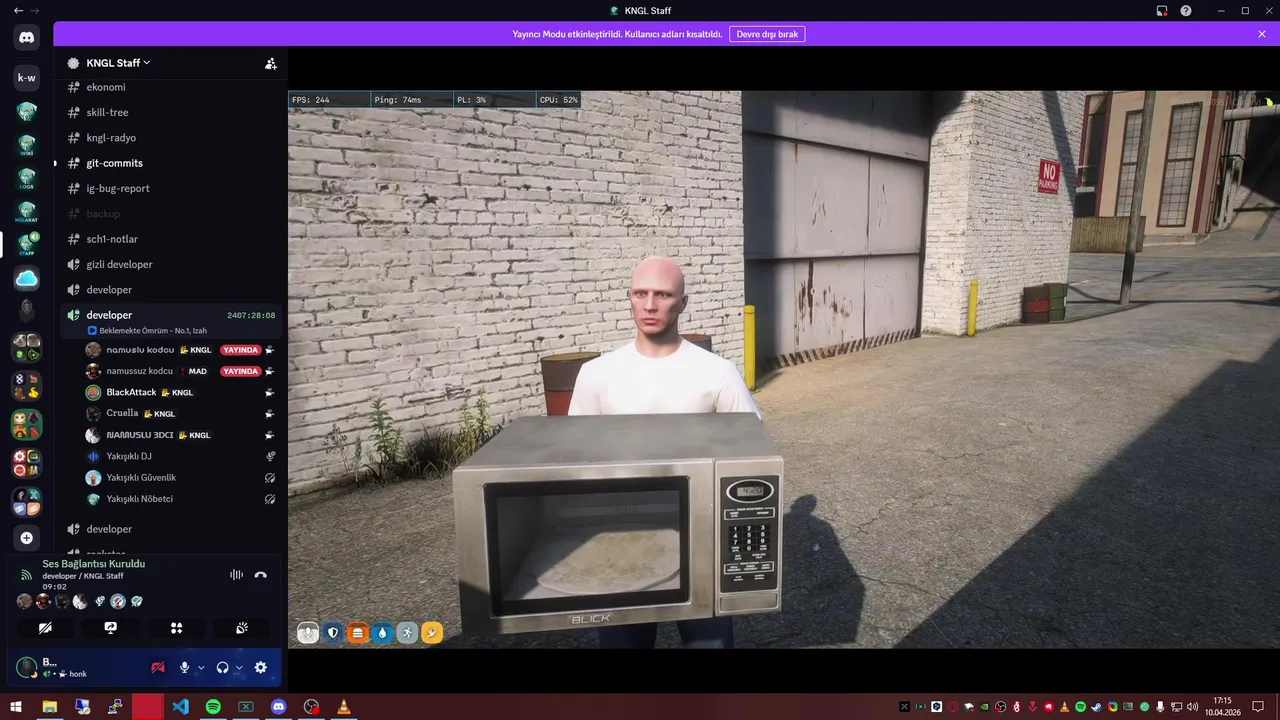This screenshot has height=720, width=1280.
Task: Open headphone output options arrow
Action: [239, 667]
